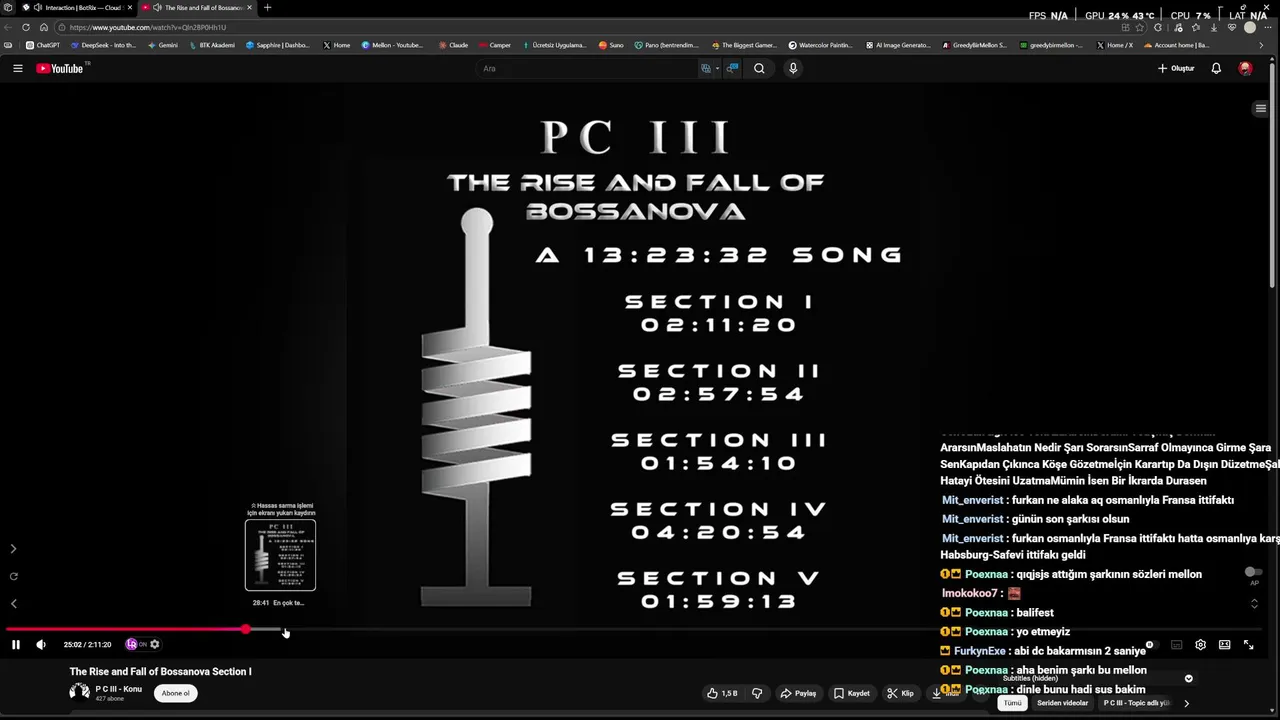Open Account home bookmark
Screen dimensions: 1280x720
point(1177,45)
